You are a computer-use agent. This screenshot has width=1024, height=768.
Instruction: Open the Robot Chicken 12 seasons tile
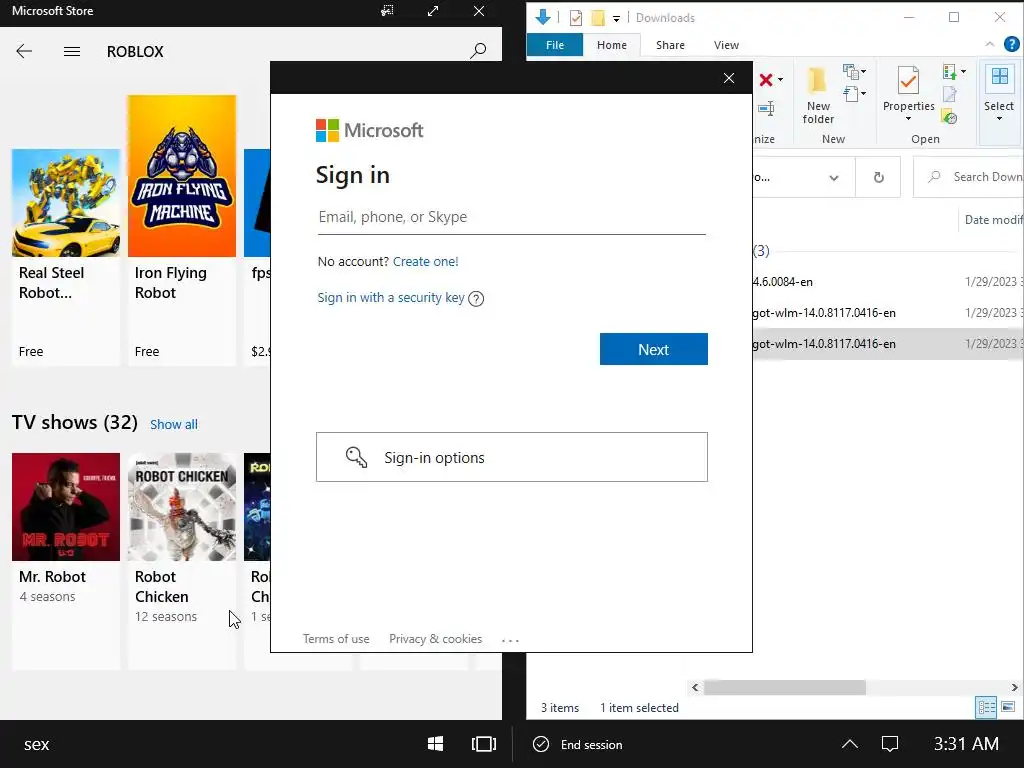[182, 562]
